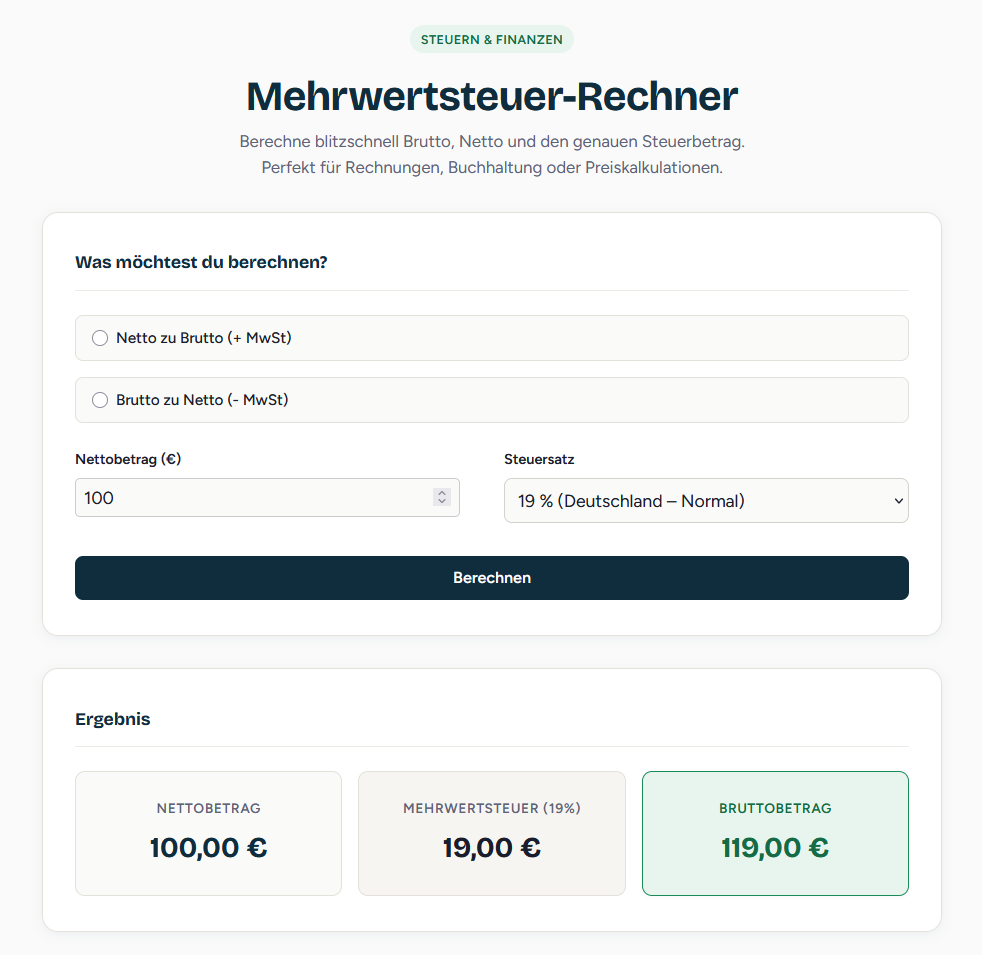Viewport: 982px width, 955px height.
Task: Click inside the Nettobetrag input field
Action: pos(250,497)
